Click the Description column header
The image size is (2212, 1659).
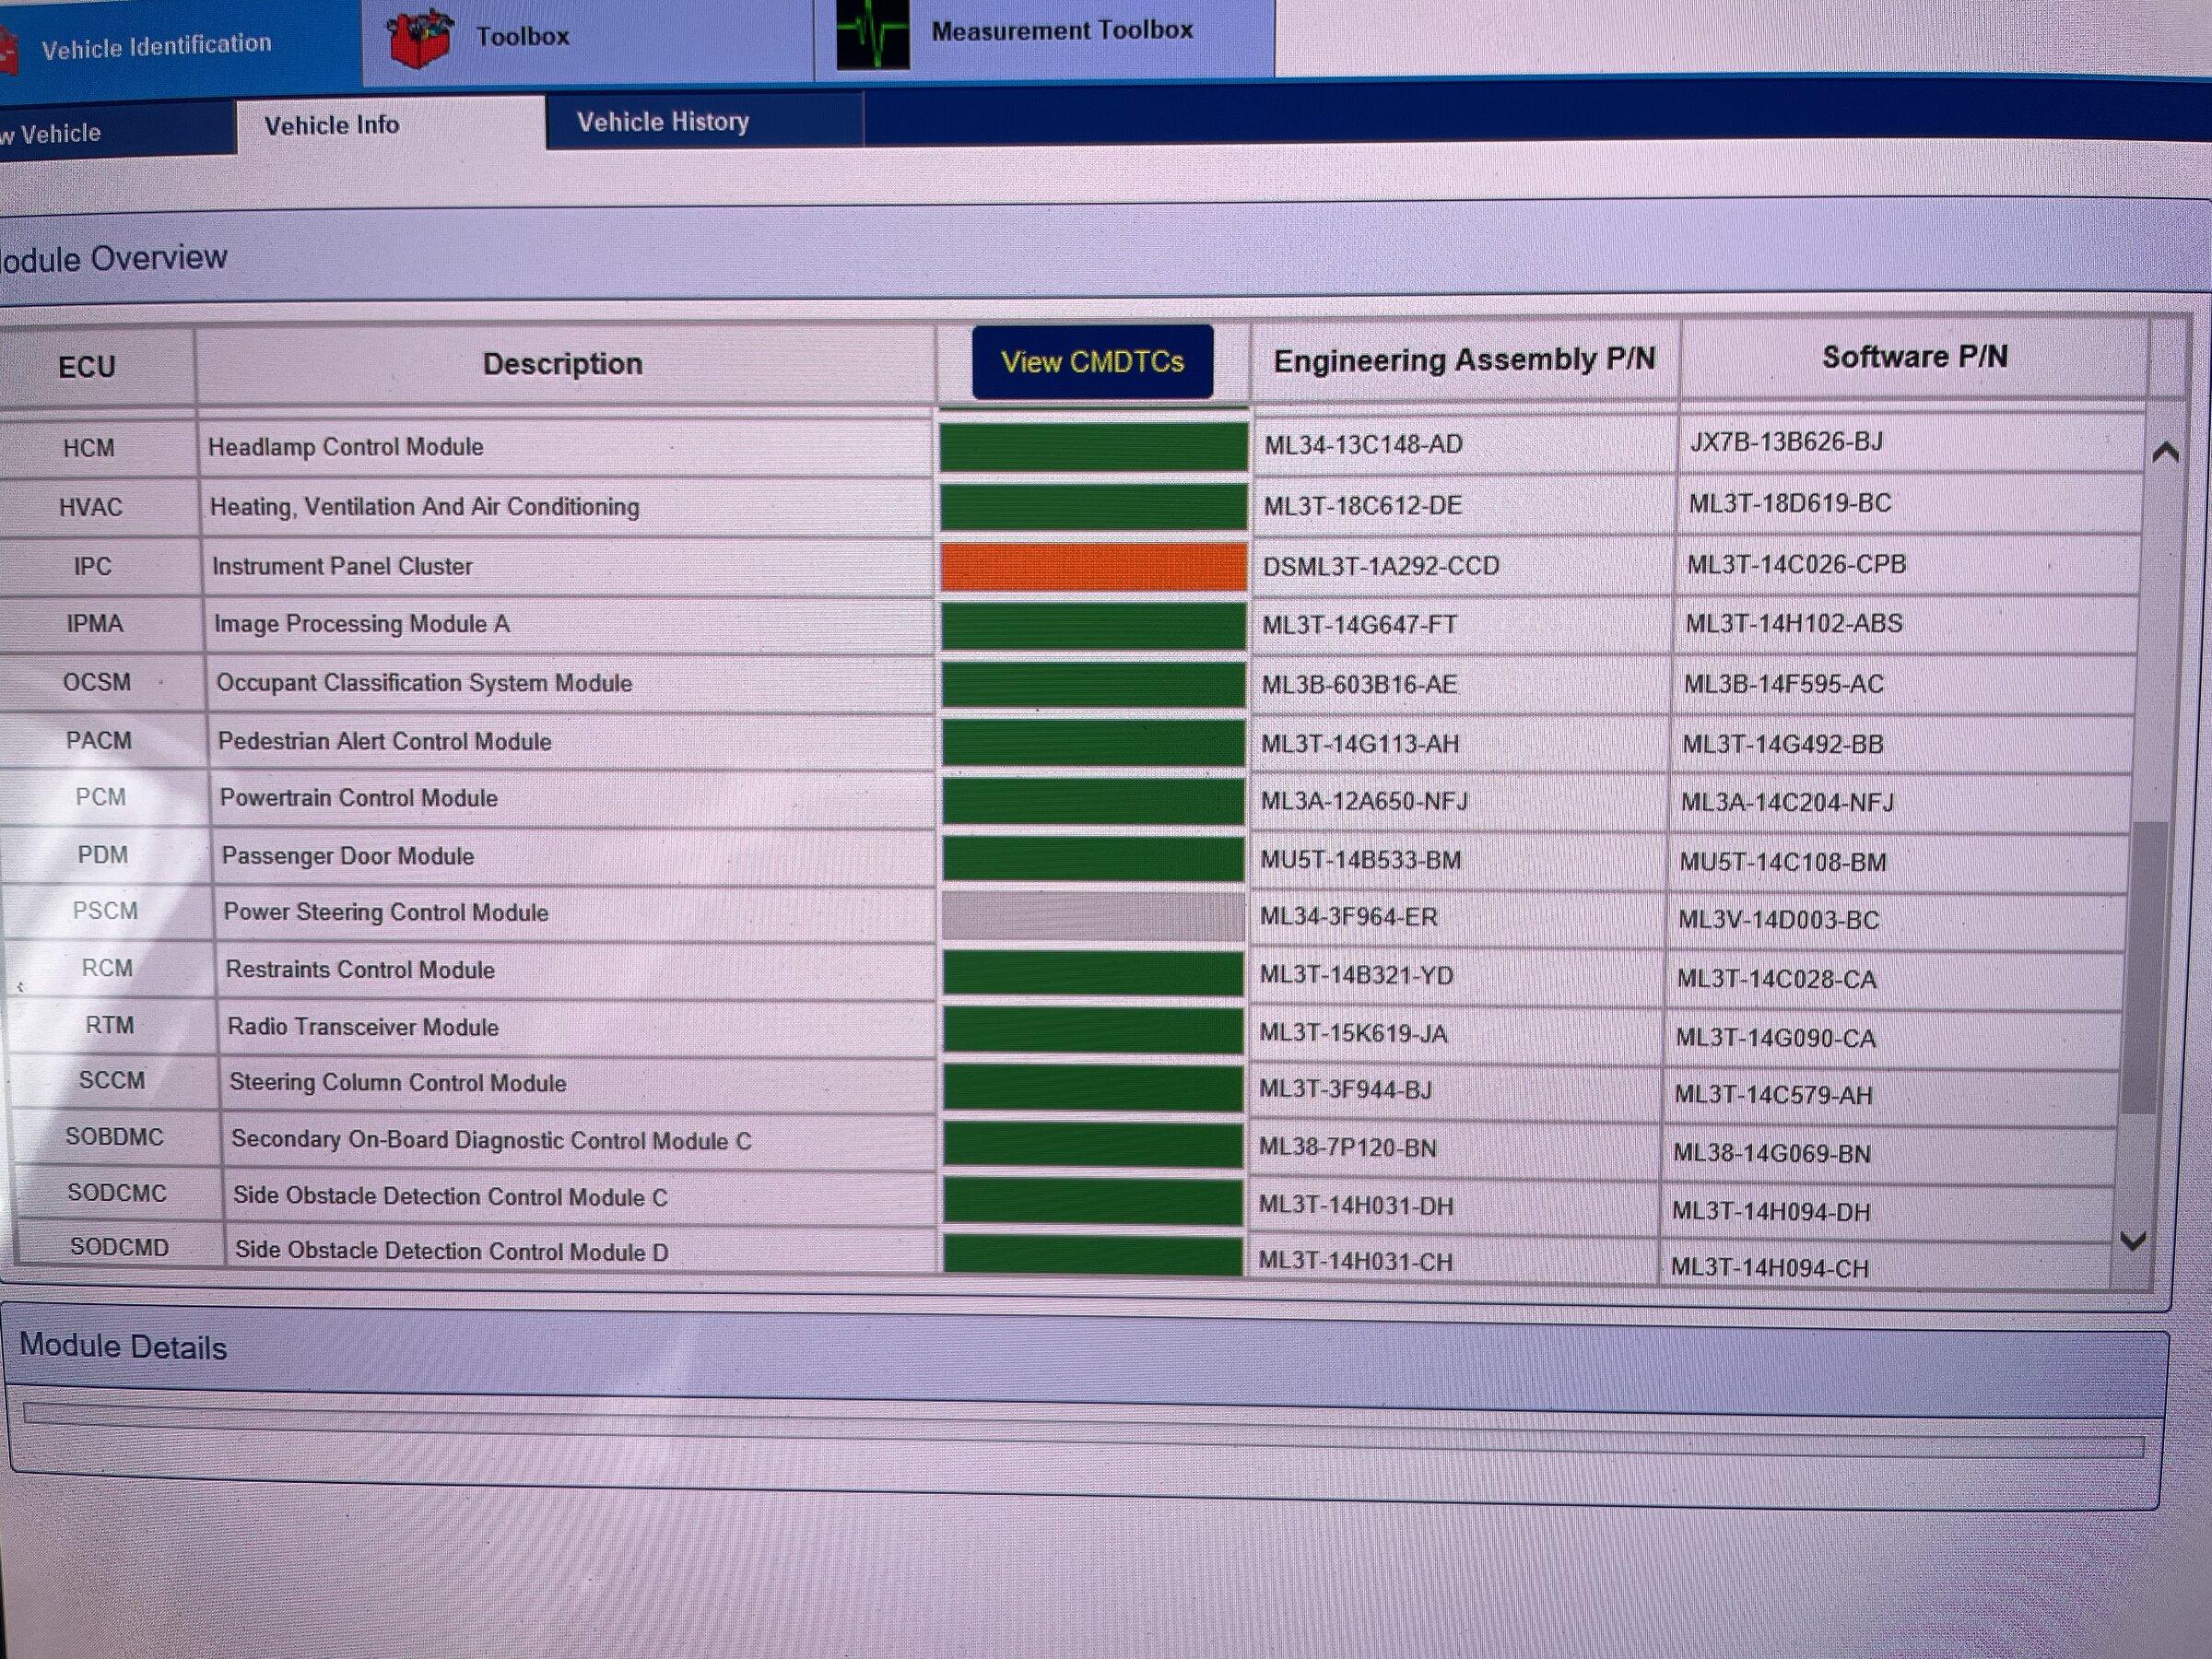[562, 364]
